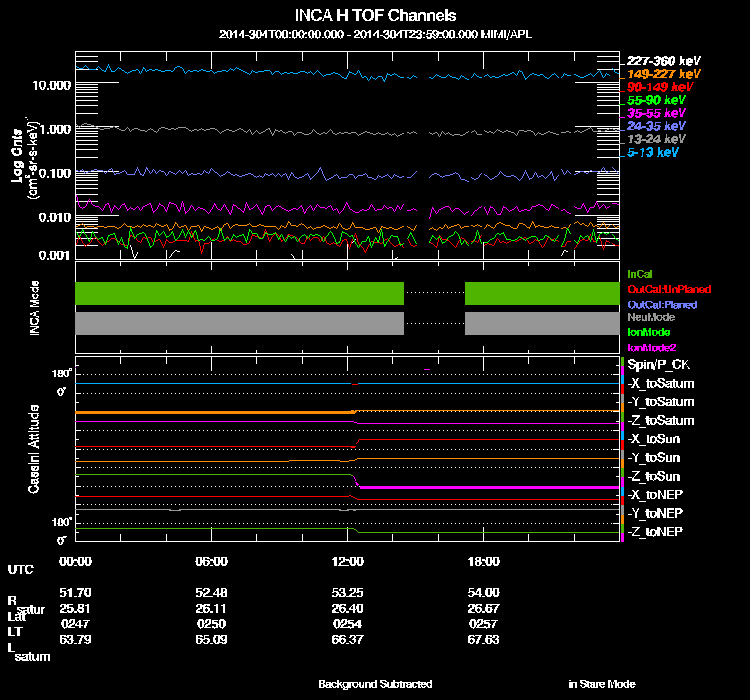
Task: Click the Background Subtracted footer text
Action: (x=375, y=684)
